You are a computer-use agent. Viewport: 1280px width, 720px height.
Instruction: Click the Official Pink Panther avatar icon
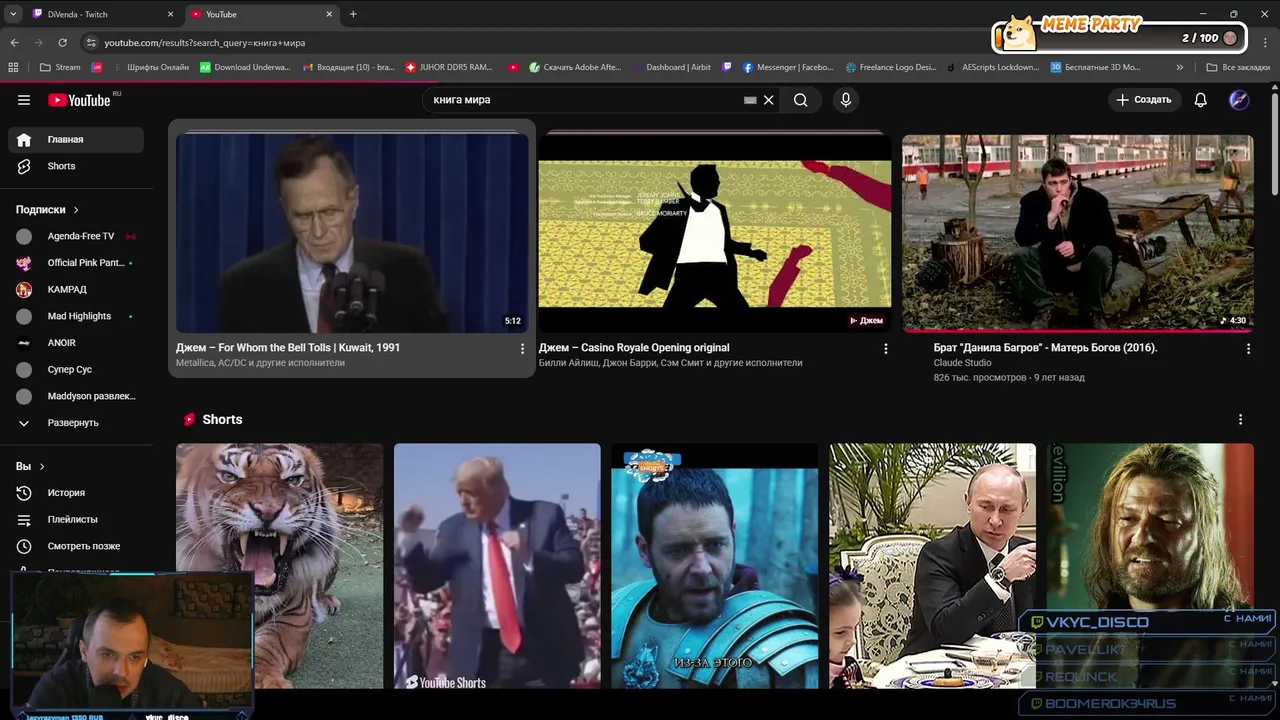pos(24,263)
